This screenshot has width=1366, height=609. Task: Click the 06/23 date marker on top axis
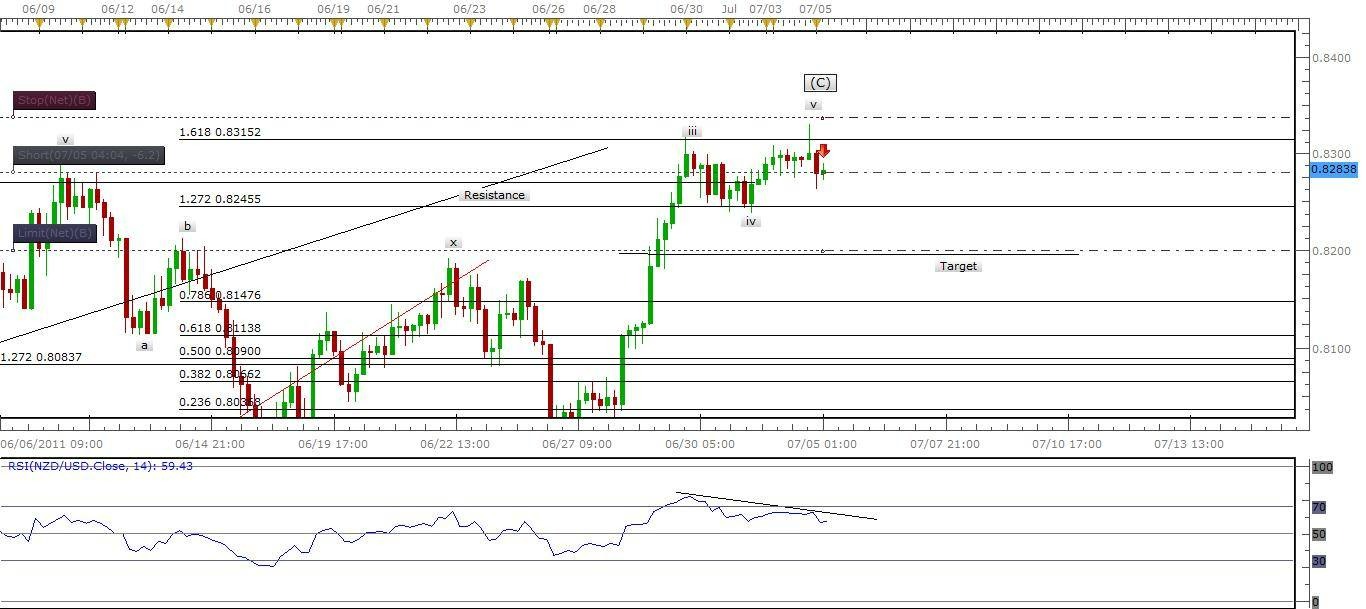tap(469, 8)
